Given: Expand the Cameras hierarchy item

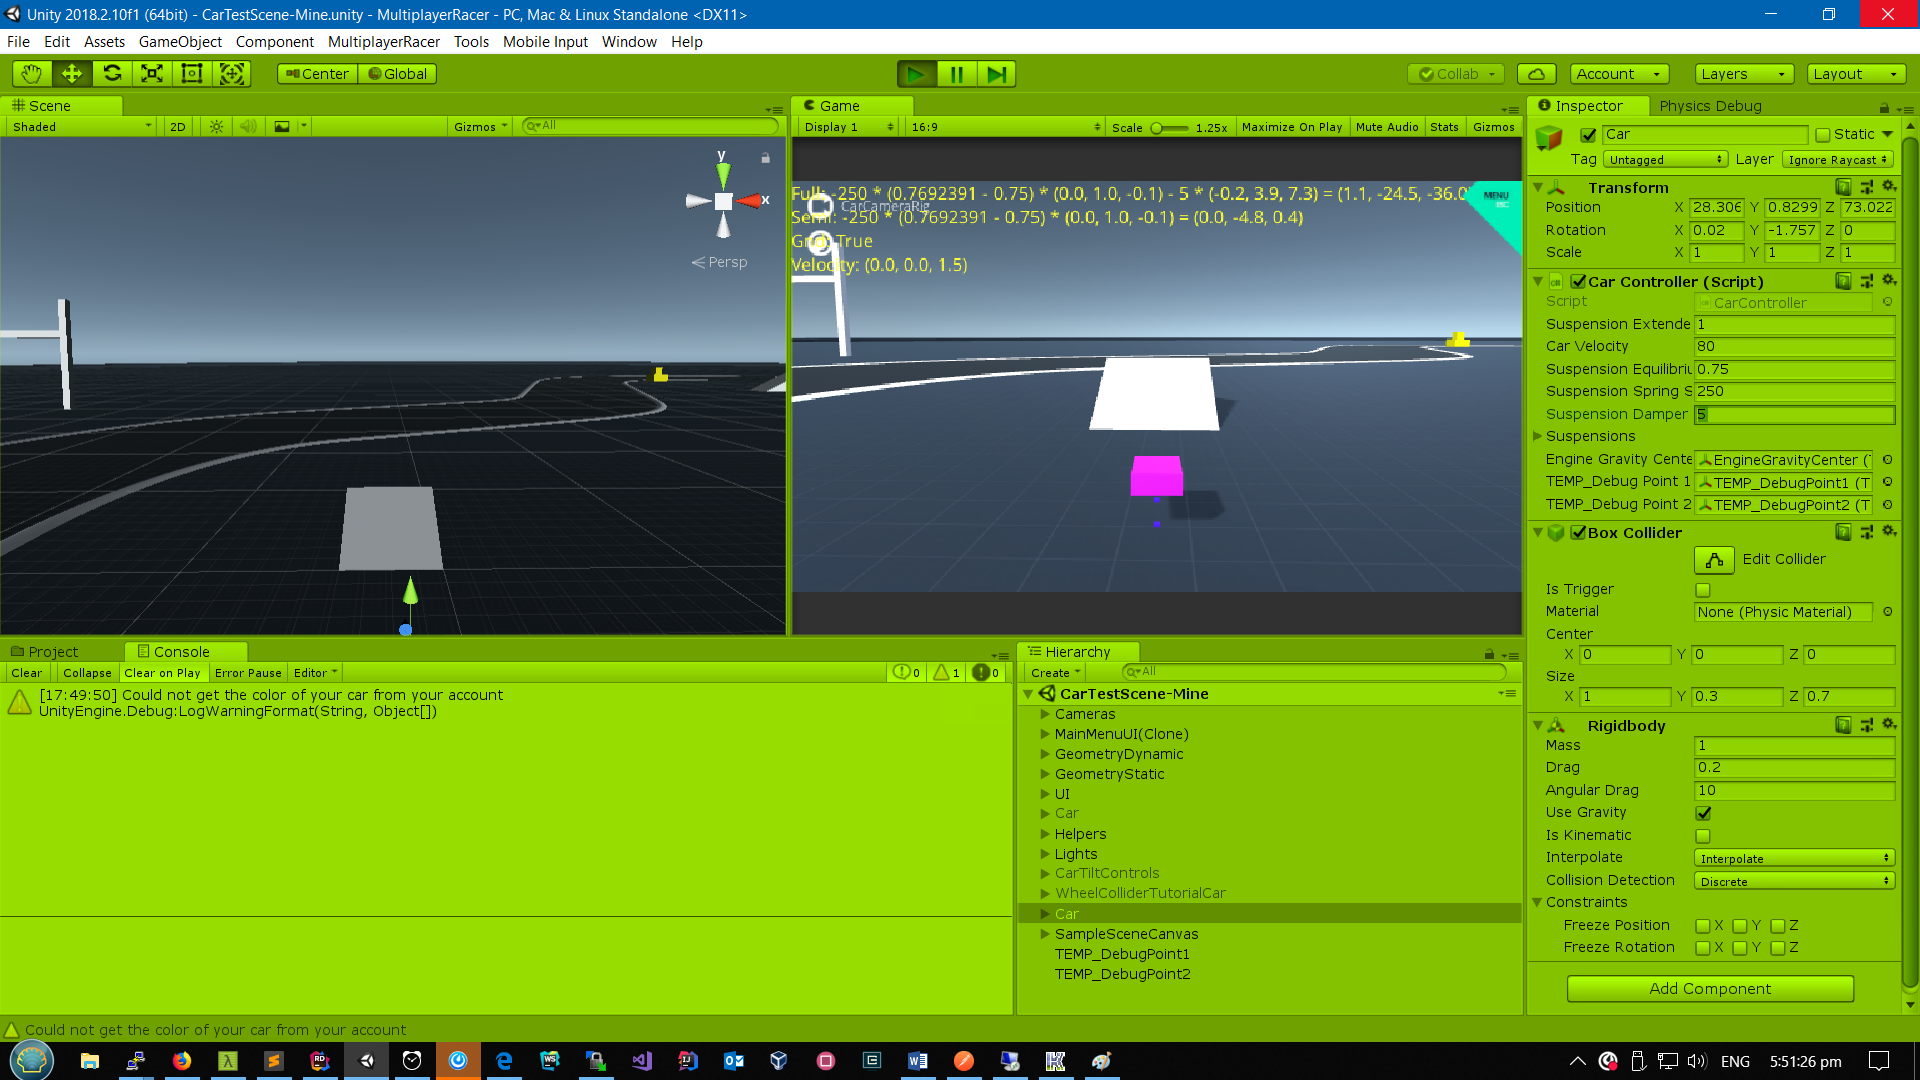Looking at the screenshot, I should point(1045,714).
